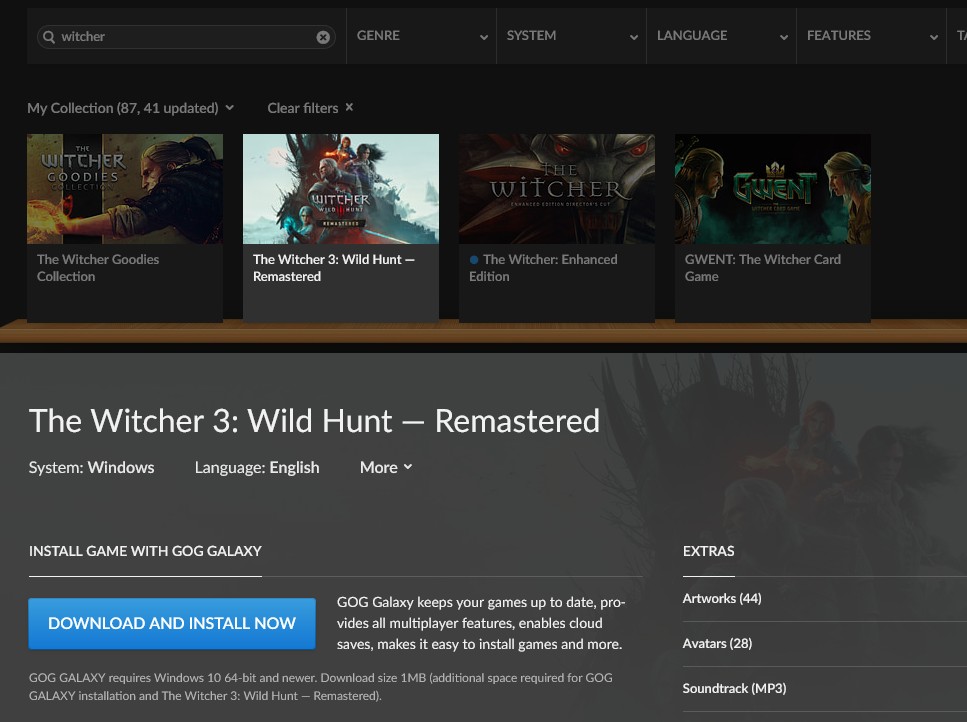Change the Language: English selection

(x=257, y=467)
